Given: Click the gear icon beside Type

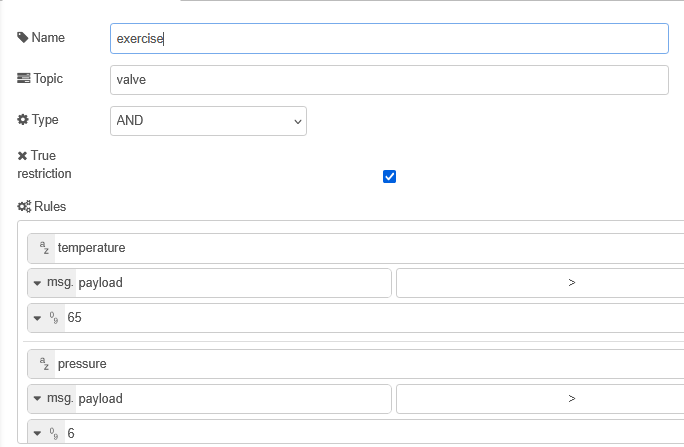Looking at the screenshot, I should (x=23, y=120).
